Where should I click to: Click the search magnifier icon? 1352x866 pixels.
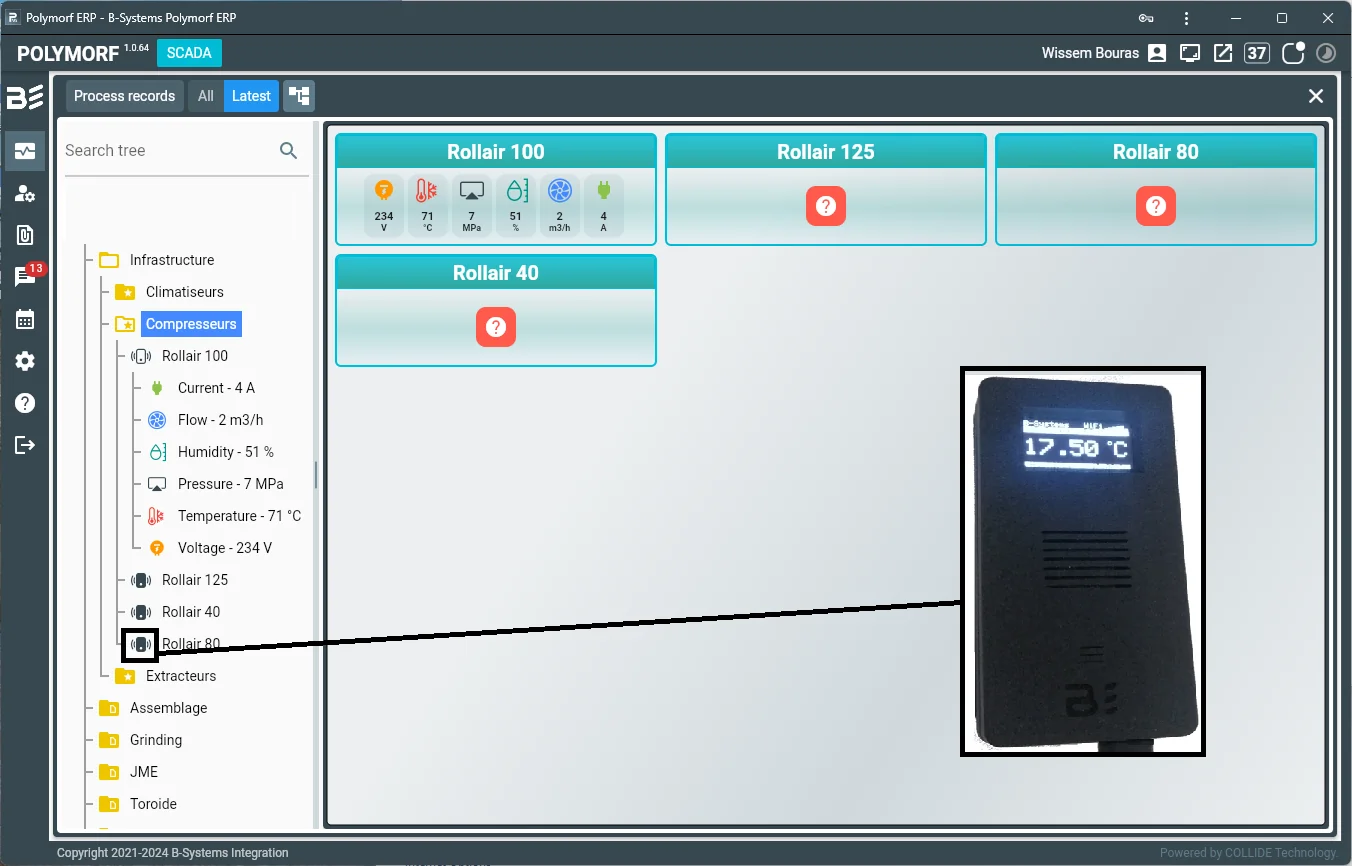(289, 151)
